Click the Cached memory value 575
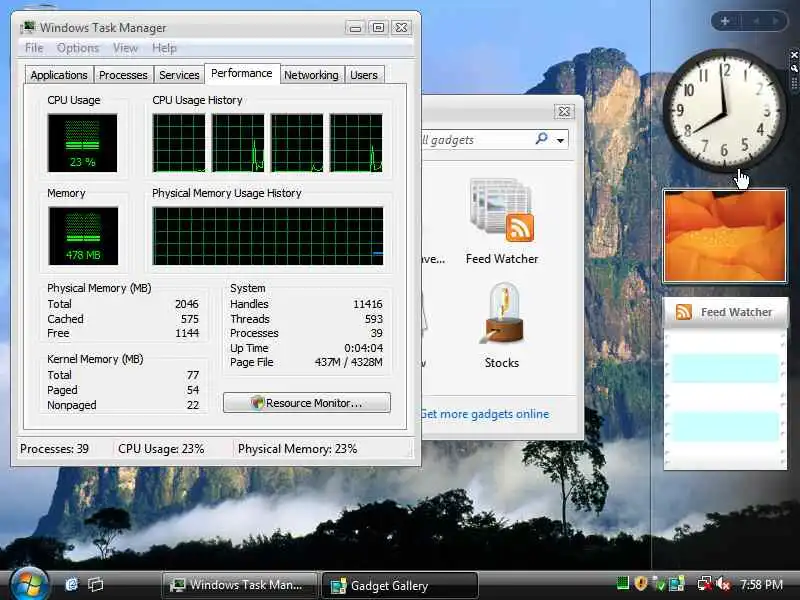Image resolution: width=800 pixels, height=600 pixels. [190, 319]
